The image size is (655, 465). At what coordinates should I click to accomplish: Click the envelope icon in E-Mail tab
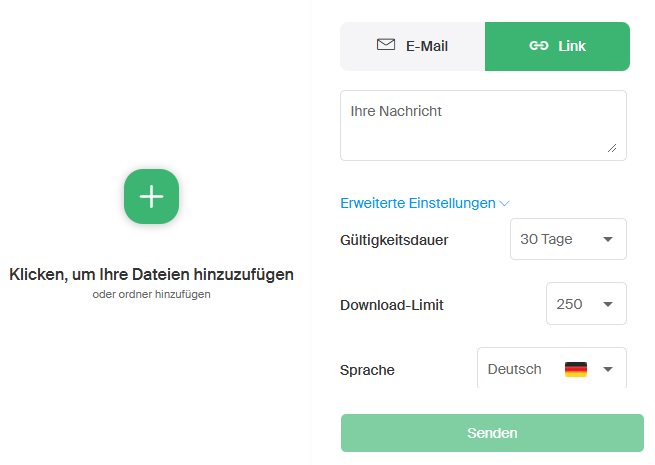pyautogui.click(x=385, y=45)
